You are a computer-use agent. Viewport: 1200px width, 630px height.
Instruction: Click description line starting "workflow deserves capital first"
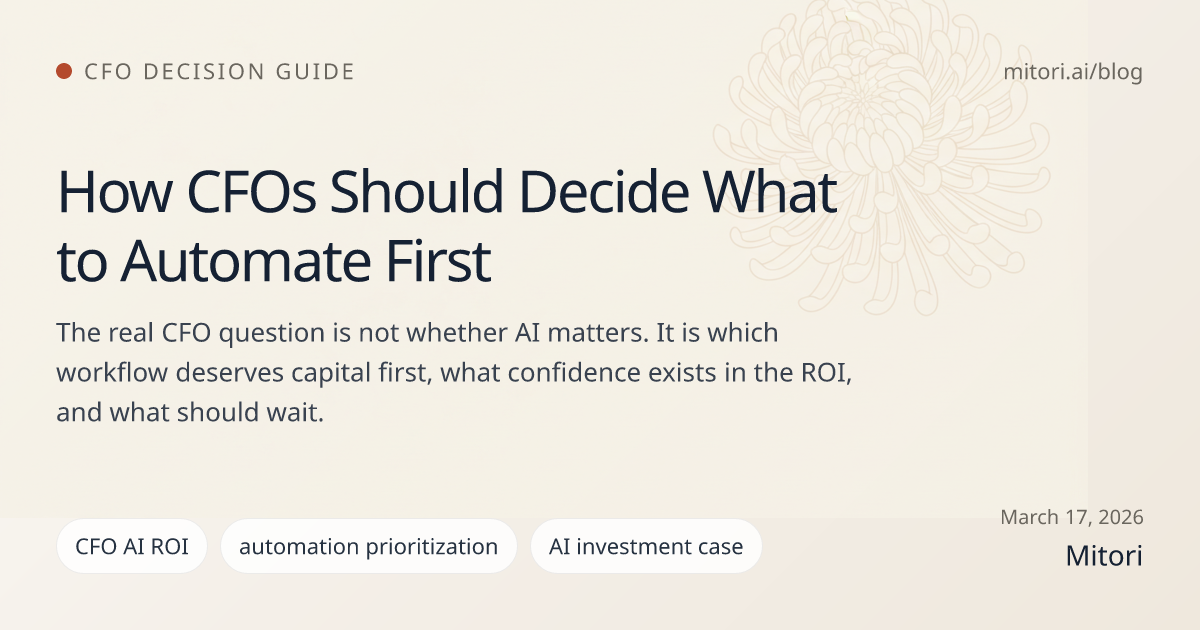[454, 373]
